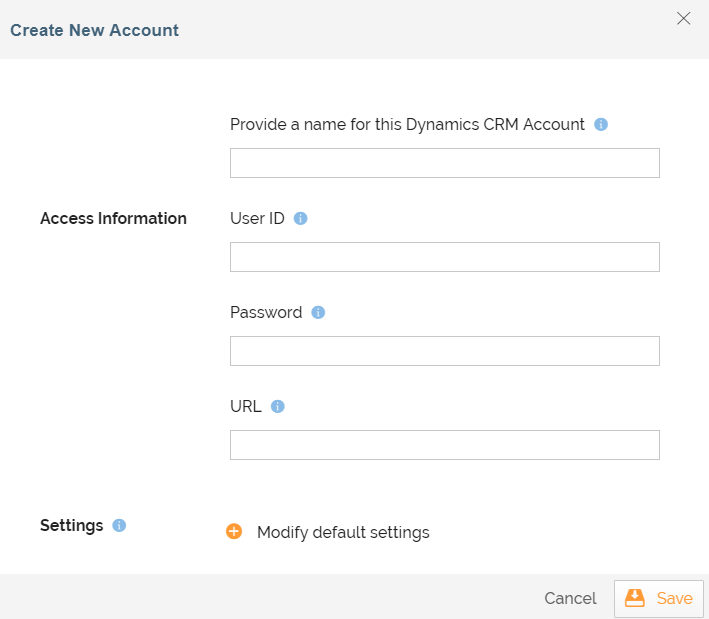Click the info icon next to Settings
The height and width of the screenshot is (619, 709).
coord(119,525)
